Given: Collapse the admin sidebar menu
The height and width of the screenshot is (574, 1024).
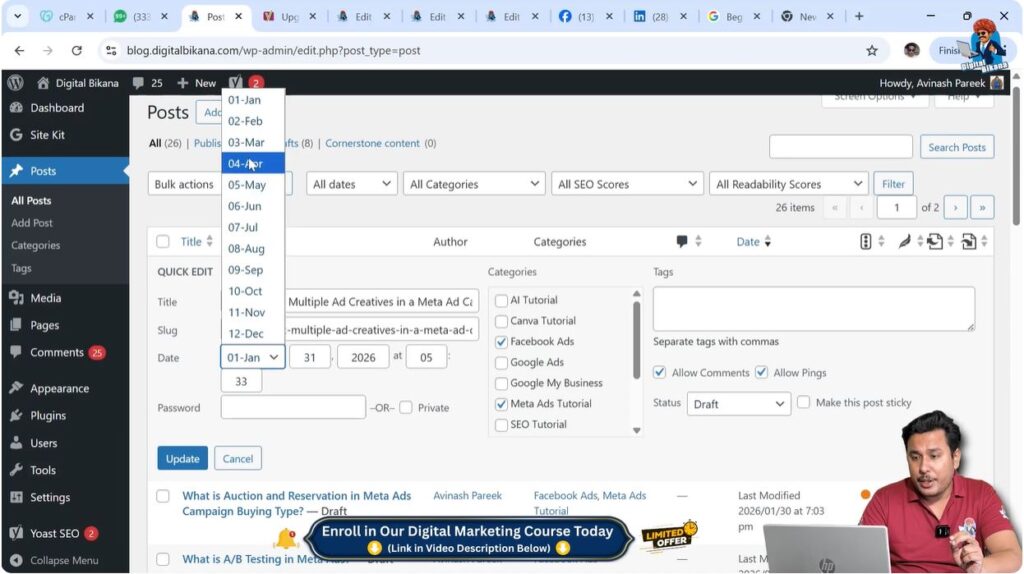Looking at the screenshot, I should click(63, 560).
